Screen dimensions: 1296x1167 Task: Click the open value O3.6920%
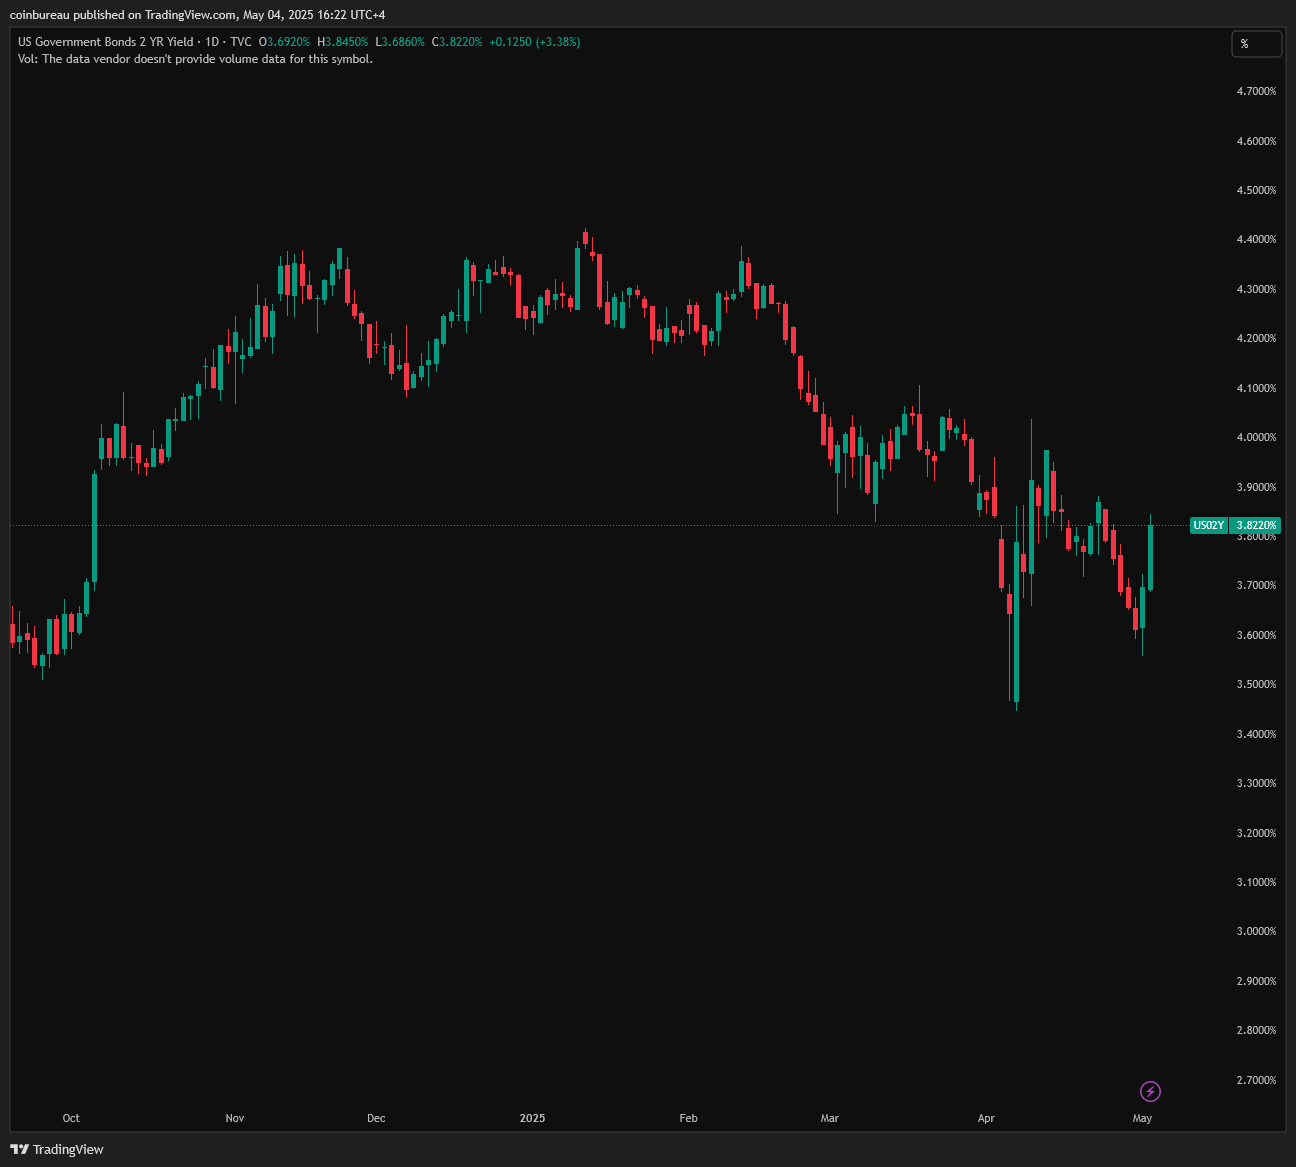point(284,42)
